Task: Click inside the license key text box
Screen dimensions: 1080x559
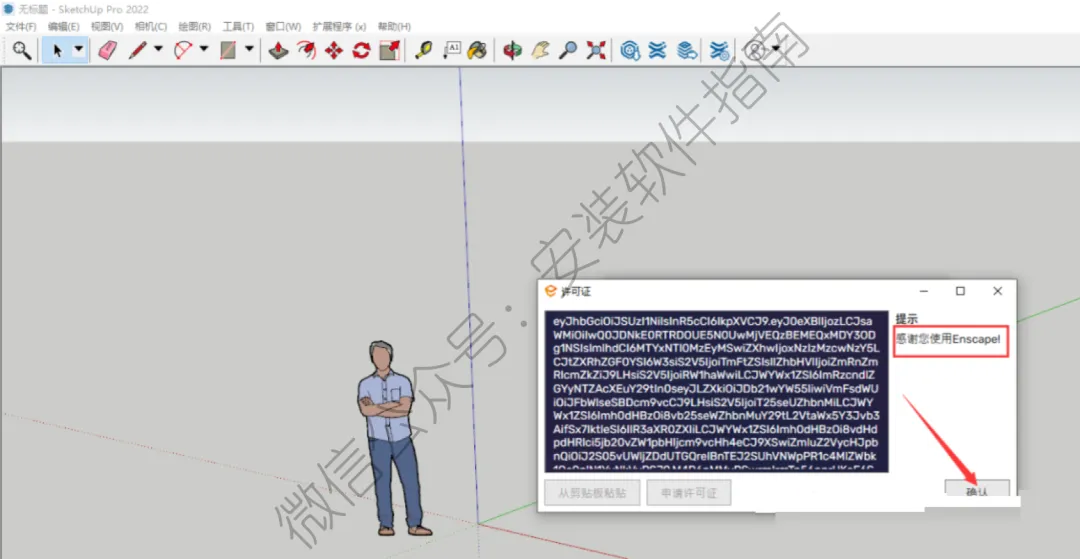Action: 716,392
